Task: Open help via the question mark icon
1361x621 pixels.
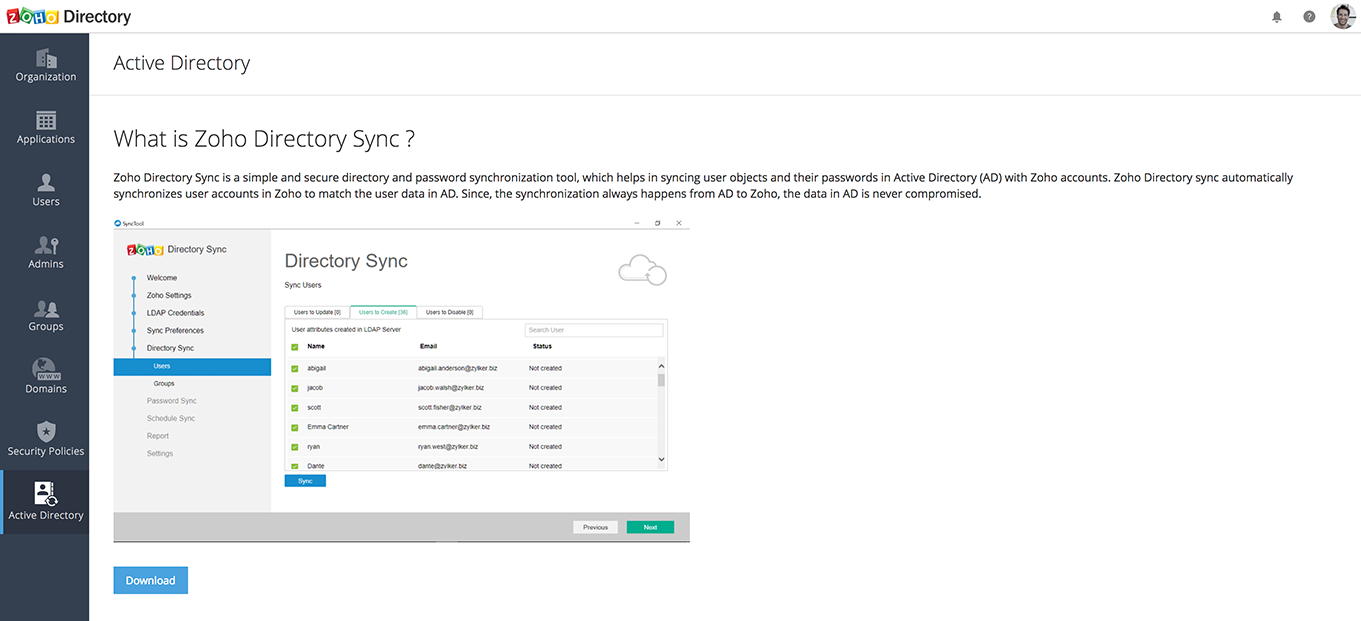Action: 1309,17
